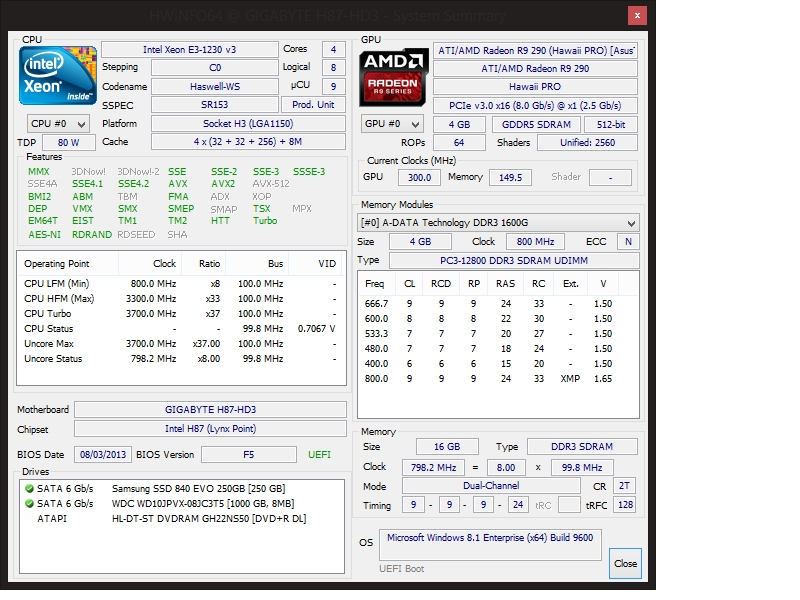Click the Microsoft Windows 8.1 Enterprise OS field

coord(490,545)
